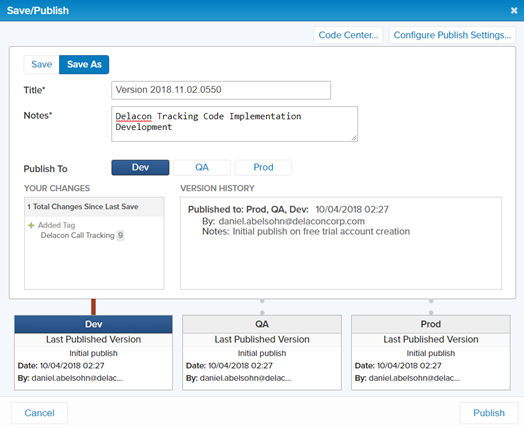The width and height of the screenshot is (524, 428).
Task: Click the VERSION HISTORY section heading
Action: tap(217, 188)
